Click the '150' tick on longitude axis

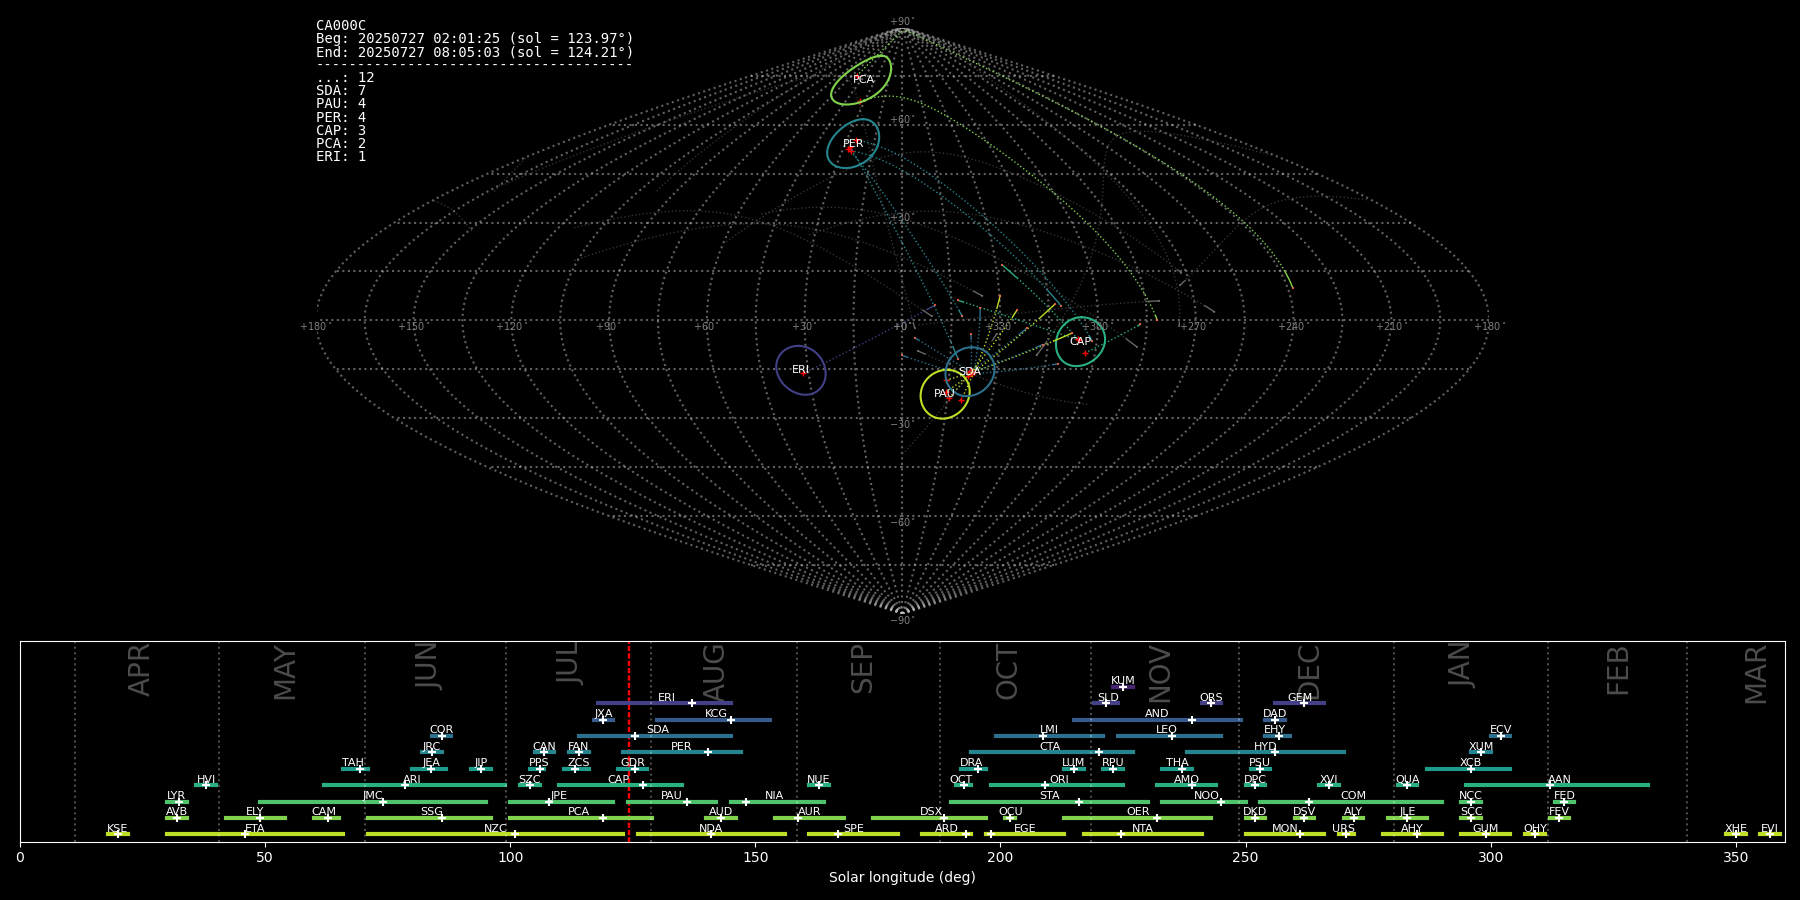tap(755, 857)
